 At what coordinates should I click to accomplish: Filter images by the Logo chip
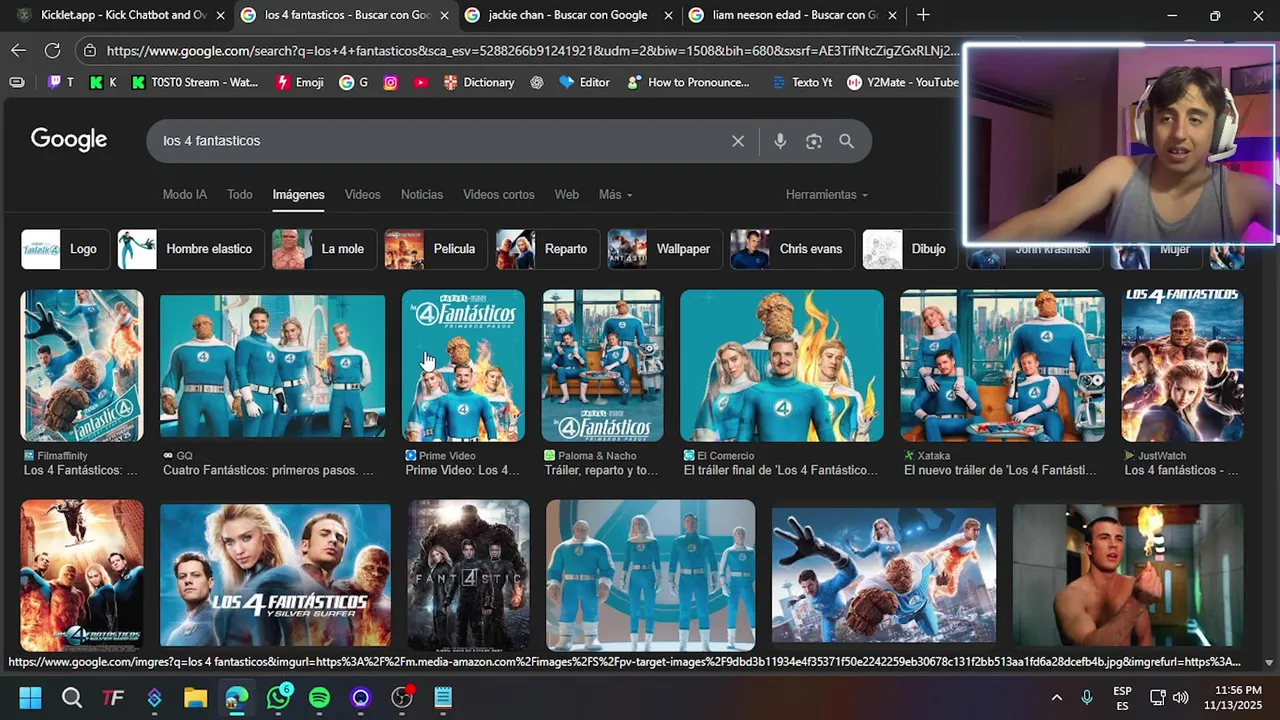pos(64,249)
